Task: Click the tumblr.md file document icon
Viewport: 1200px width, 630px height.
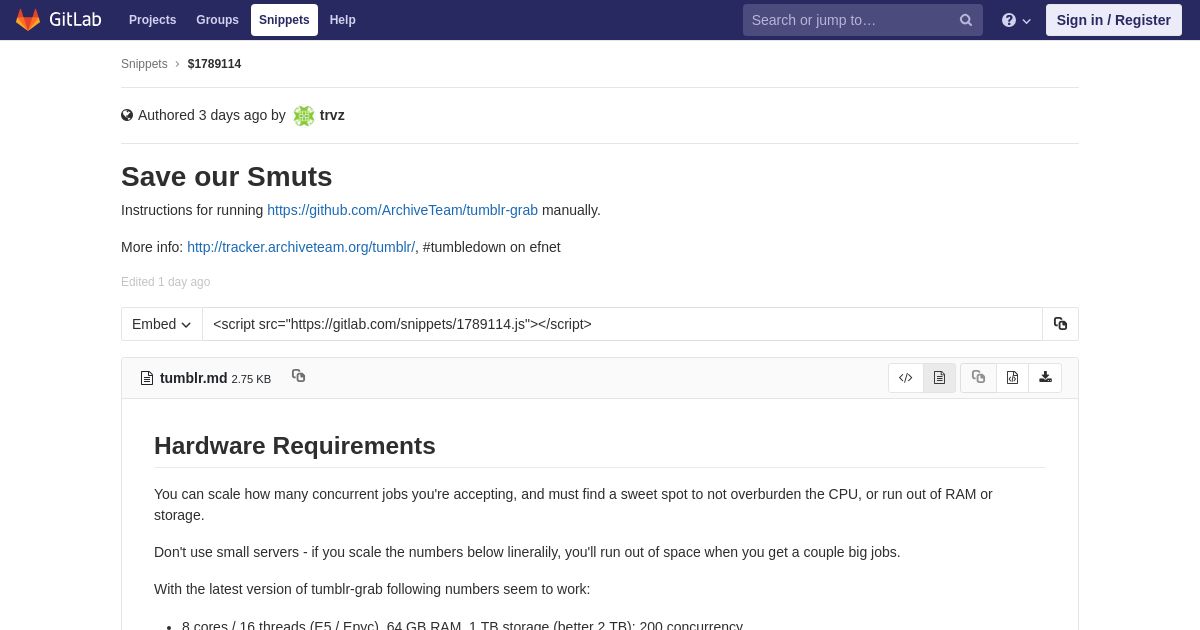Action: (147, 378)
